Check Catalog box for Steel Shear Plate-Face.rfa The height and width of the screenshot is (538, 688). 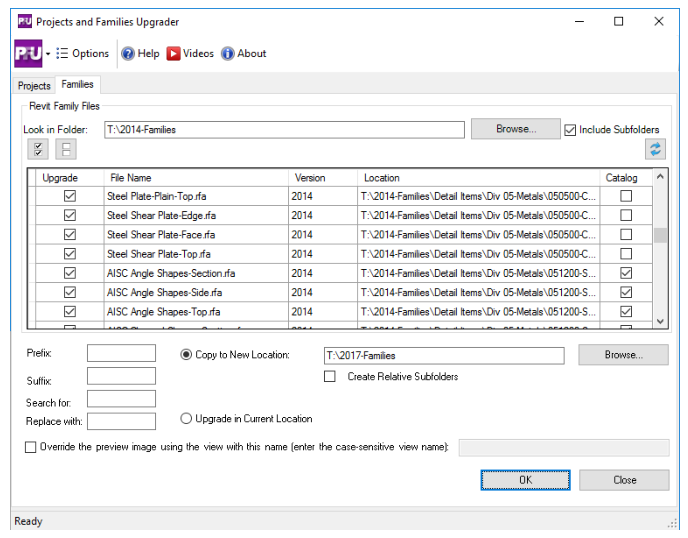coord(626,234)
